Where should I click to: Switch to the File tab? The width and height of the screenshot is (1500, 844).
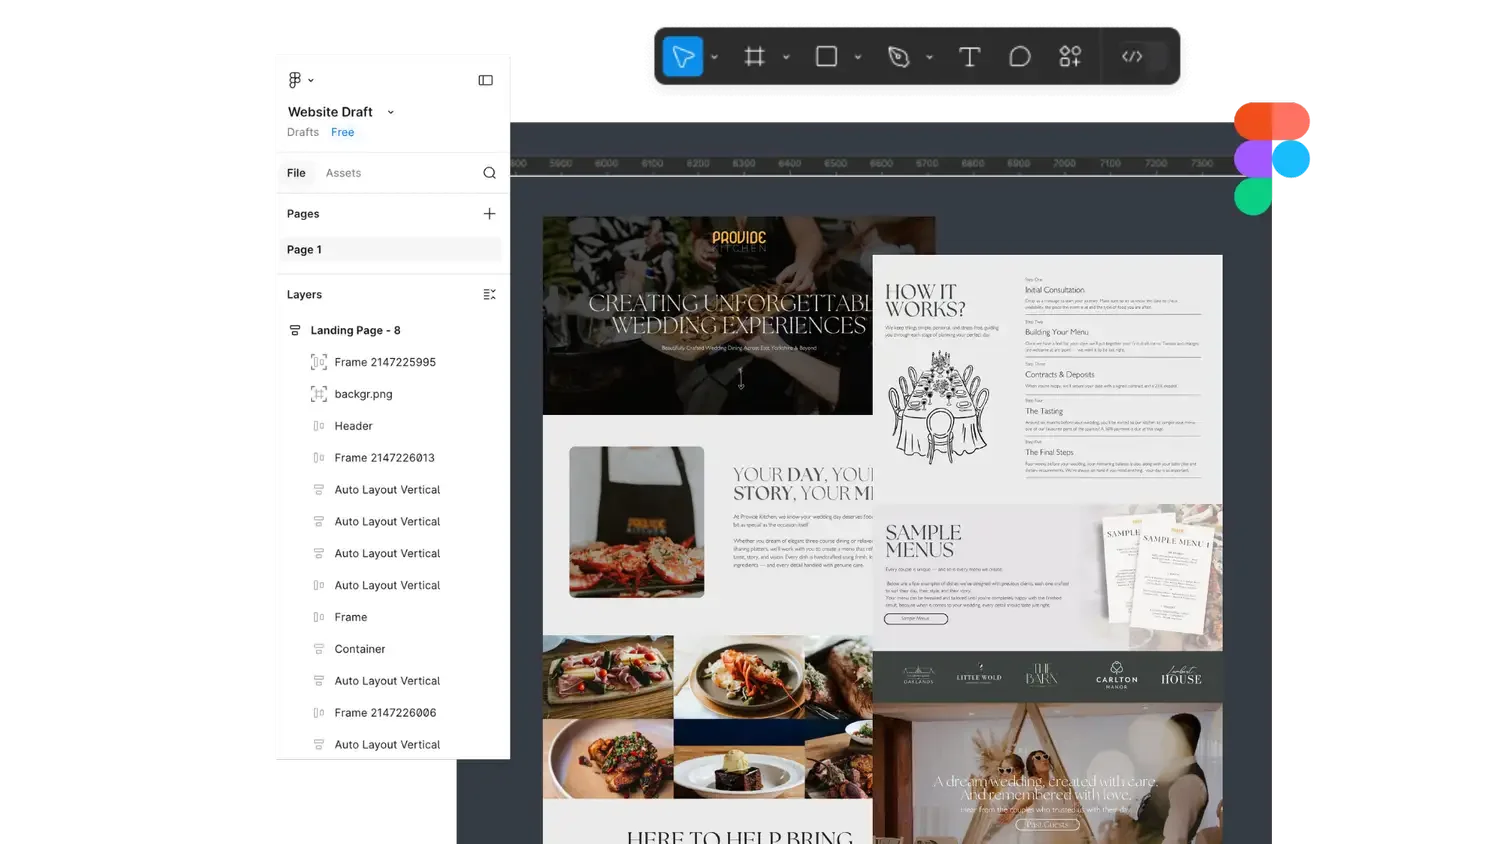[x=296, y=173]
